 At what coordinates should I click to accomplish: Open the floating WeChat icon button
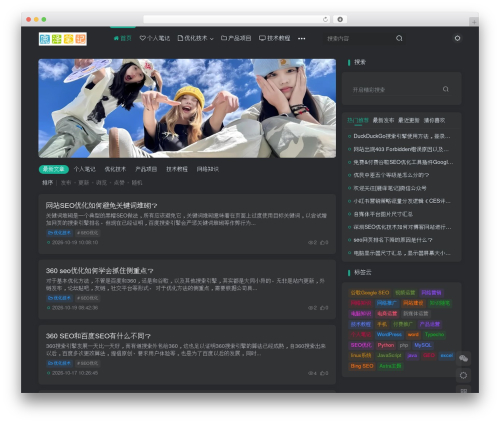pos(463,358)
